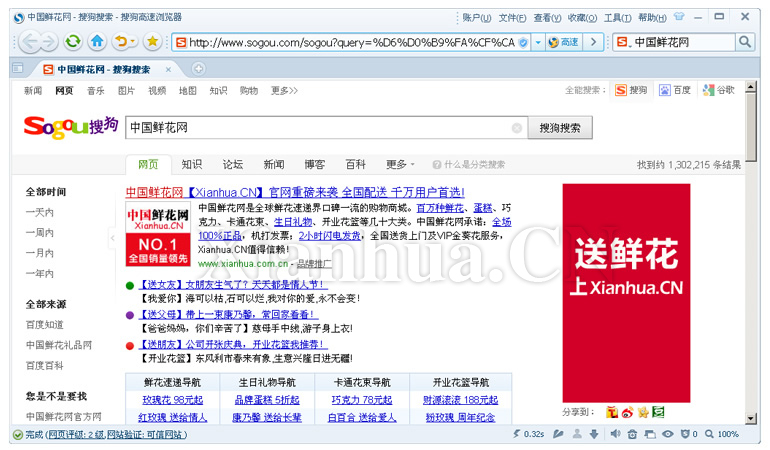Image resolution: width=770 pixels, height=450 pixels.
Task: Mute page sound with the speaker icon
Action: coord(615,434)
